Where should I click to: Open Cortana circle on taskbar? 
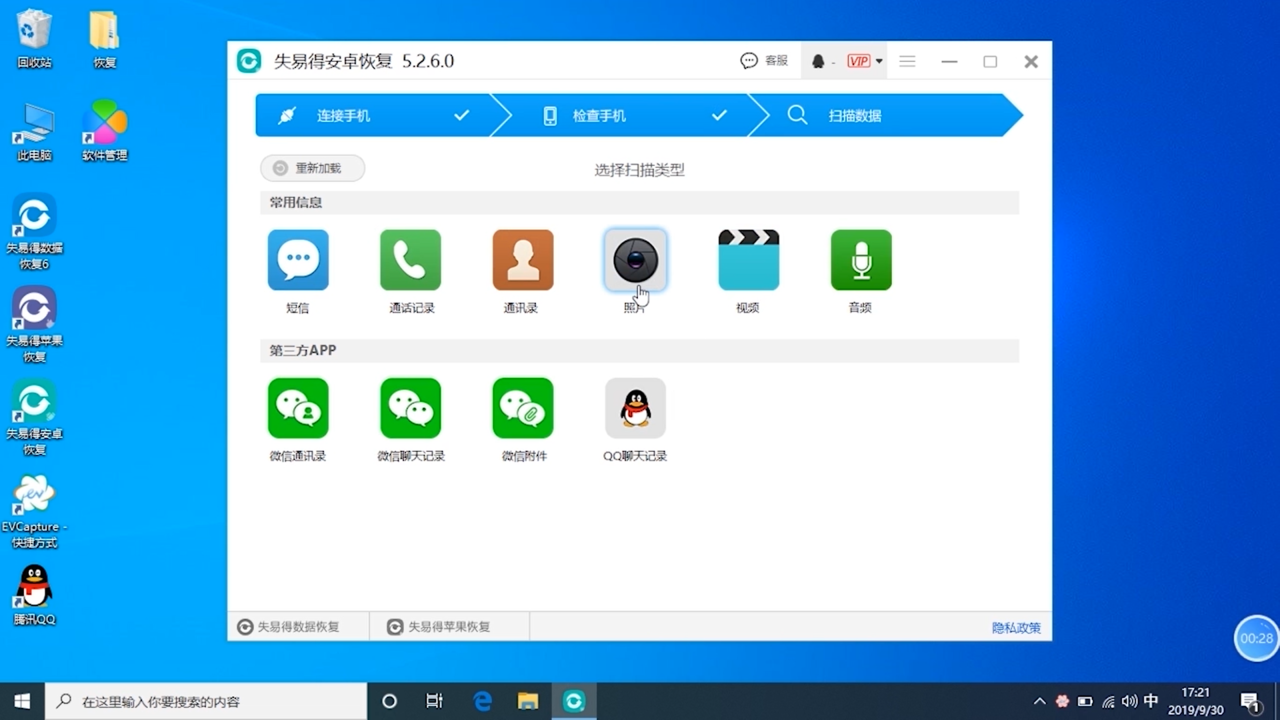click(390, 701)
